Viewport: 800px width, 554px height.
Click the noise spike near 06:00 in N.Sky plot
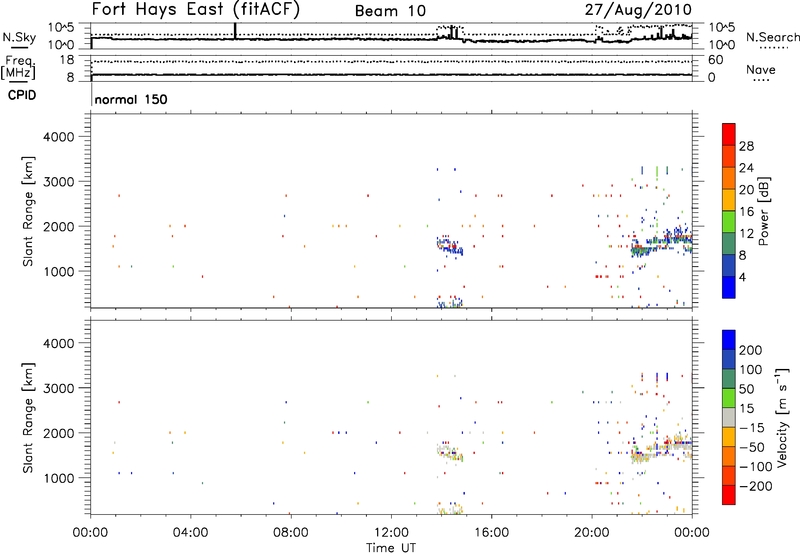tap(235, 31)
